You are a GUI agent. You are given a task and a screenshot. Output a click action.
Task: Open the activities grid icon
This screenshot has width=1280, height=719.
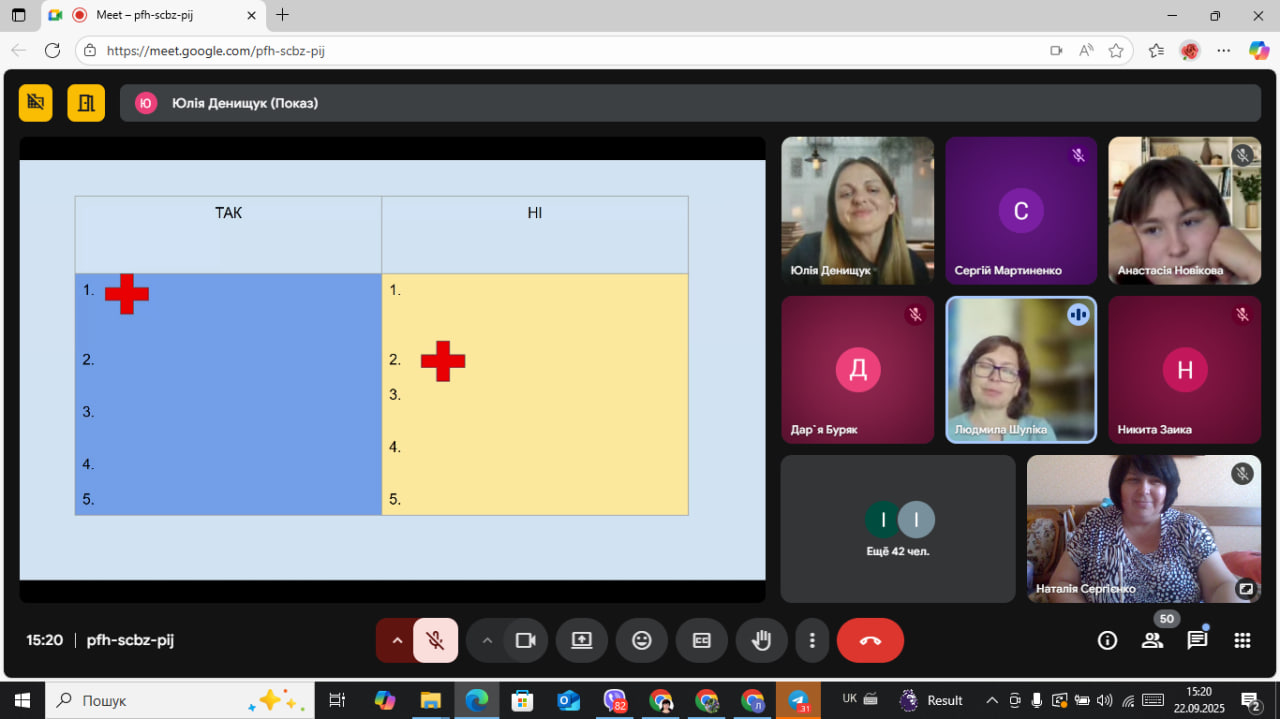click(x=1242, y=641)
